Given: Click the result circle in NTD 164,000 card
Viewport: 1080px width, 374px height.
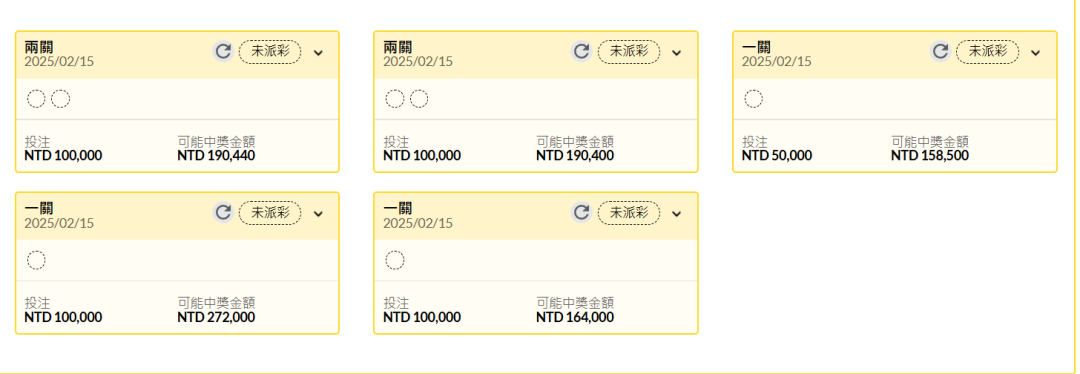Looking at the screenshot, I should tap(395, 260).
